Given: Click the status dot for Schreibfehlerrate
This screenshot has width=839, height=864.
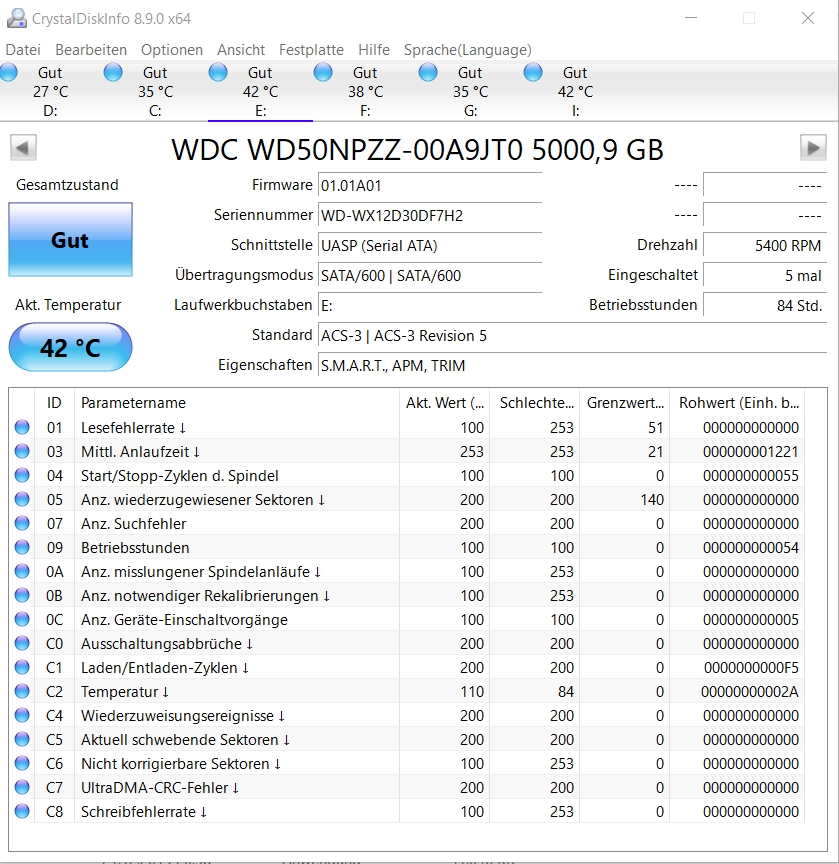Looking at the screenshot, I should click(22, 811).
